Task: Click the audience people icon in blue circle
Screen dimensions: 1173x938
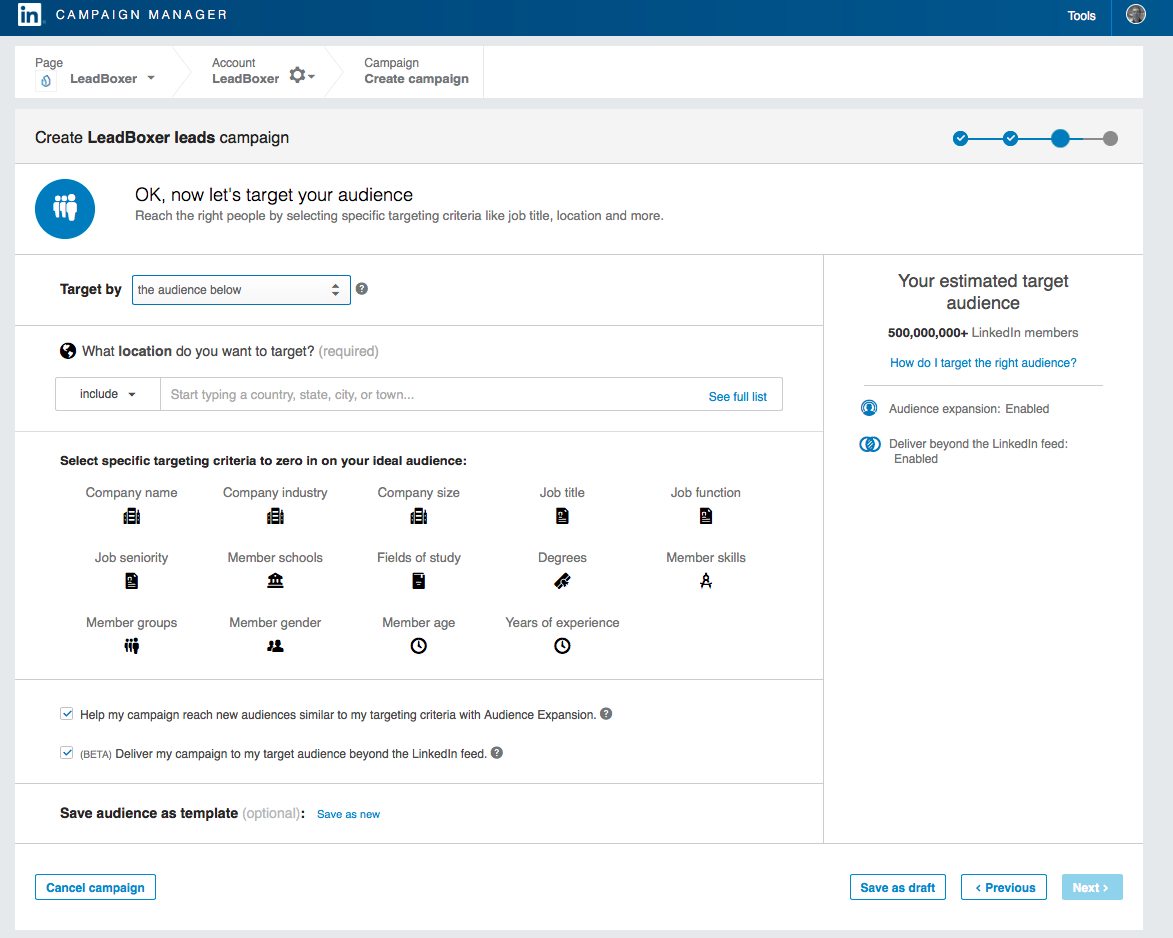Action: pyautogui.click(x=65, y=209)
